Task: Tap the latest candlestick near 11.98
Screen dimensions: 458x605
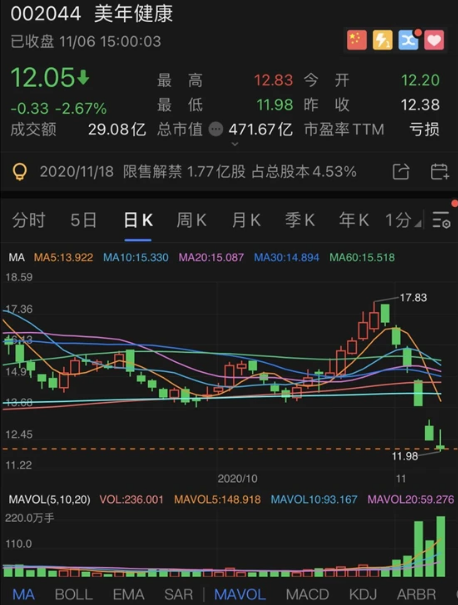Action: pos(440,440)
